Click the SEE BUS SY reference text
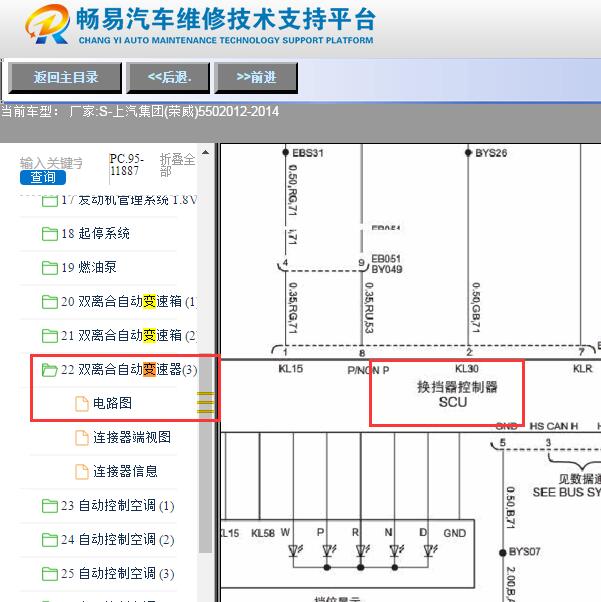 click(x=566, y=492)
